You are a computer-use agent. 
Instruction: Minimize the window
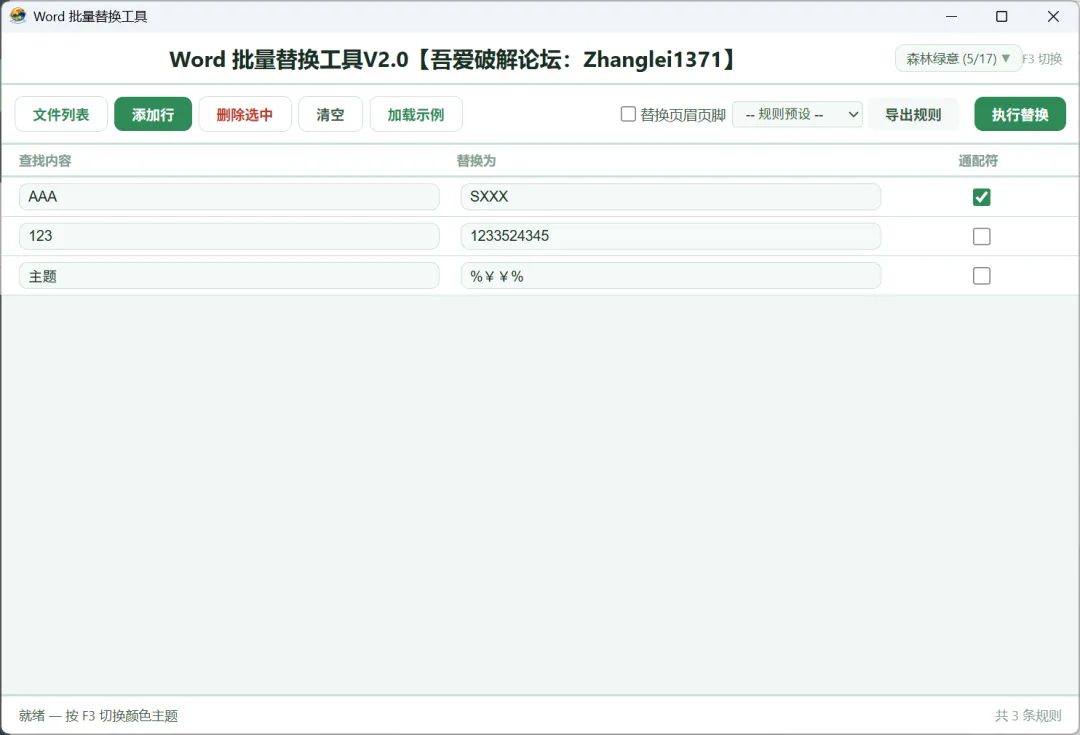coord(951,16)
